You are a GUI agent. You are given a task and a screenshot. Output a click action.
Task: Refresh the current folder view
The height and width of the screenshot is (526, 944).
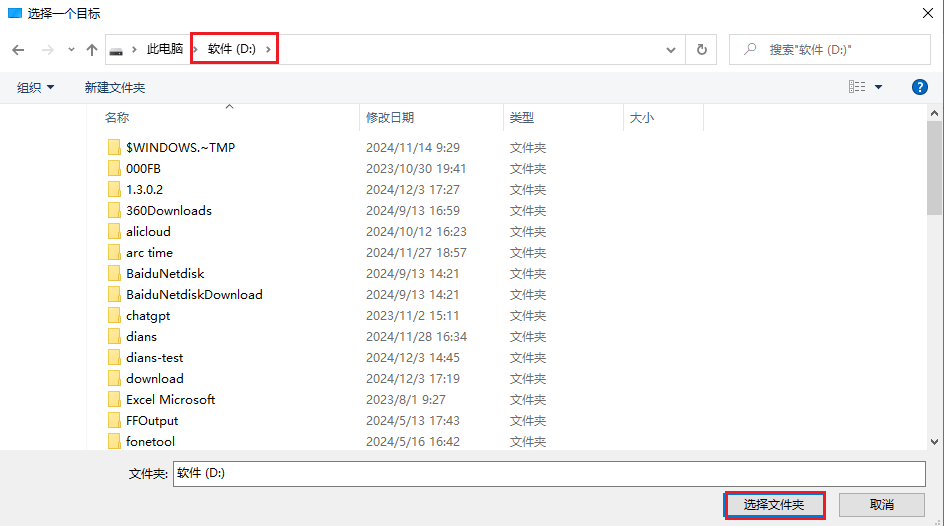pos(701,49)
